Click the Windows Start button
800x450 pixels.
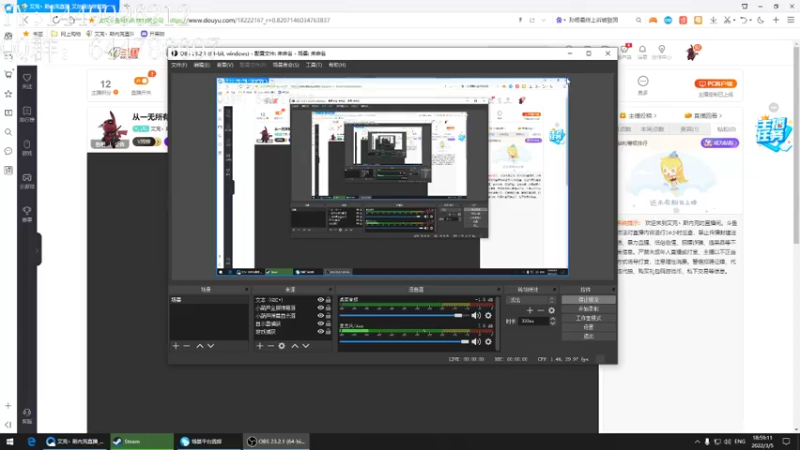[10, 441]
